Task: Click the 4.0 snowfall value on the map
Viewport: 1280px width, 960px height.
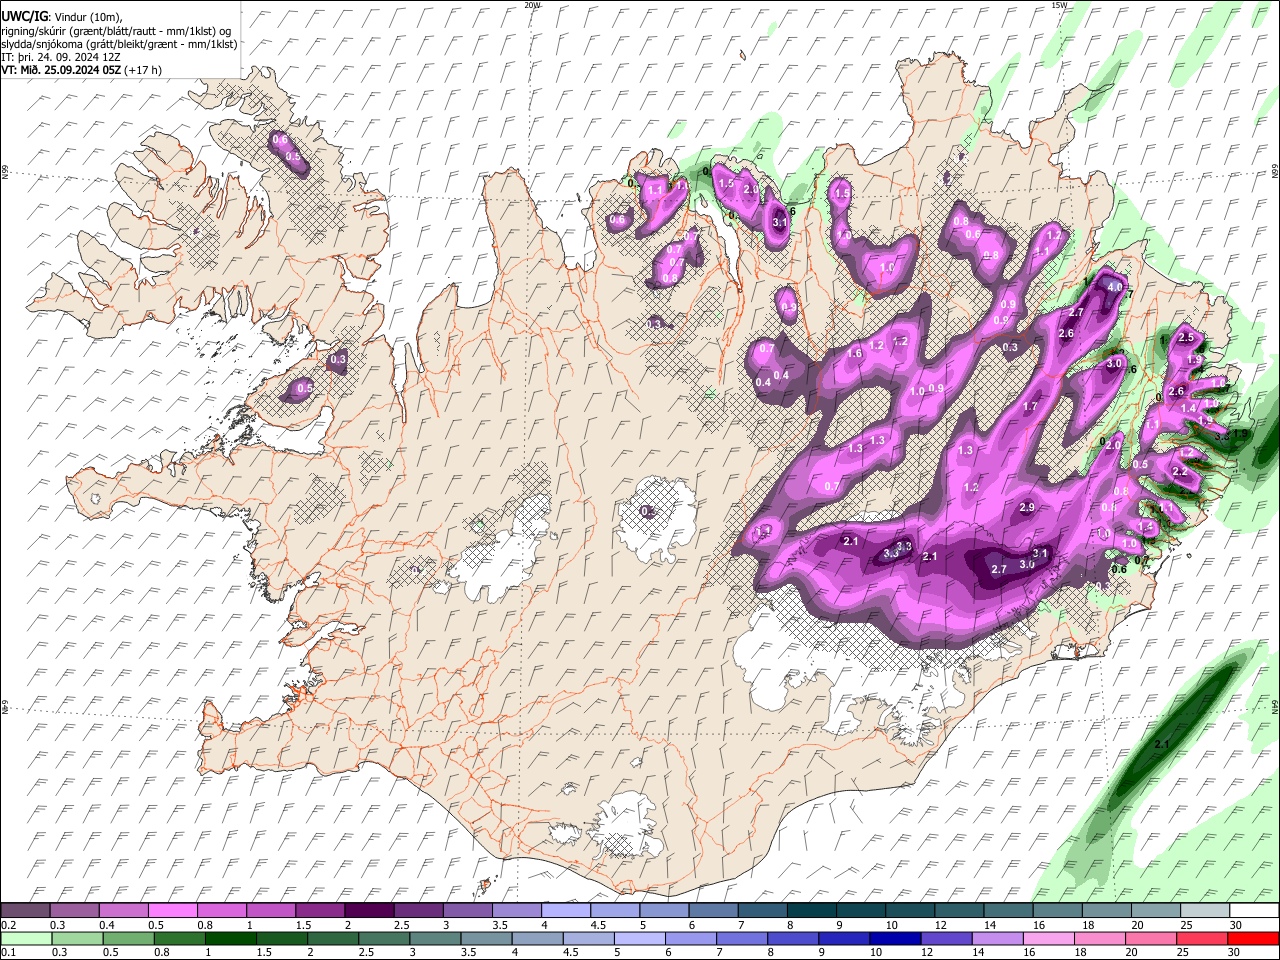Action: click(1116, 287)
